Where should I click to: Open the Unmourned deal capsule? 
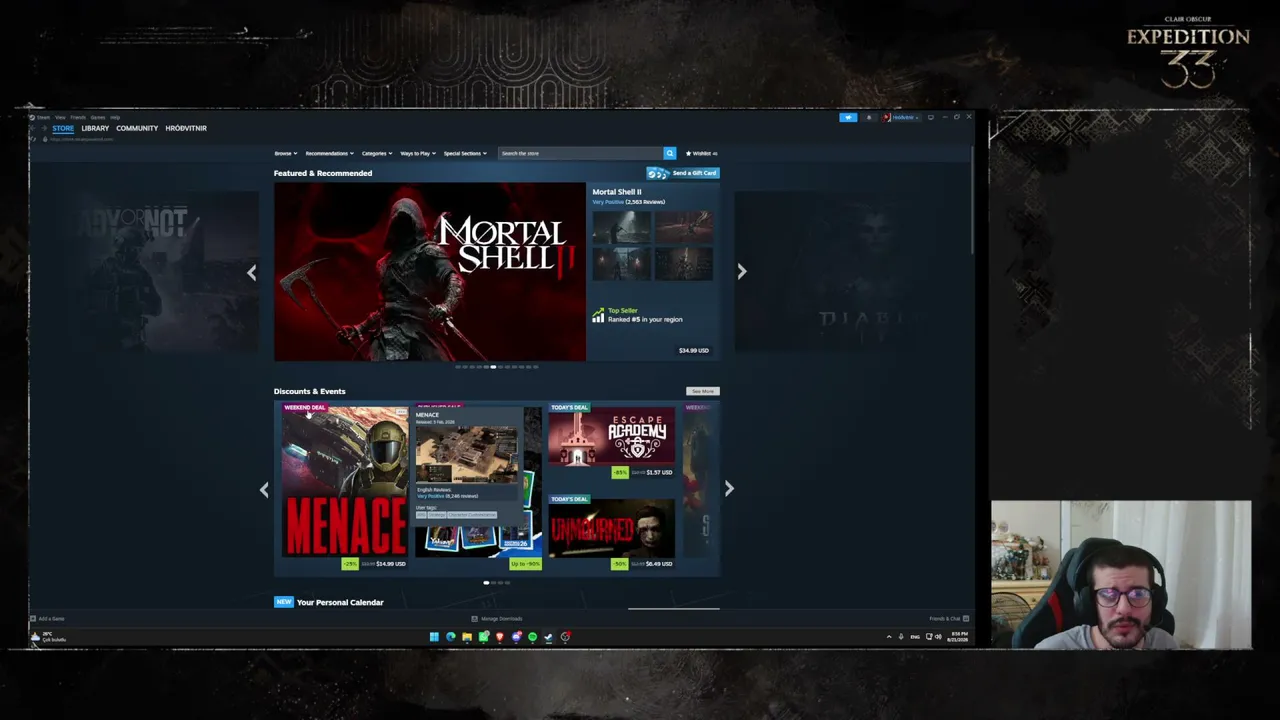(x=611, y=532)
